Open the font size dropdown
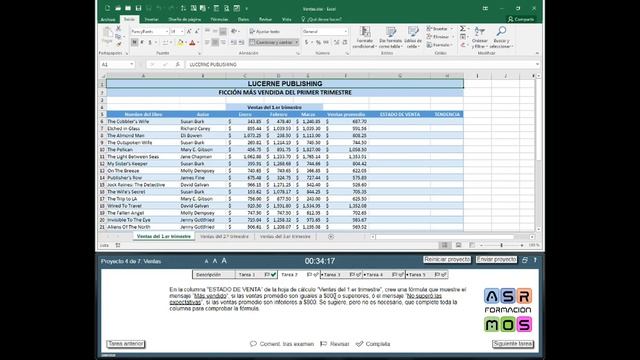 [182, 31]
